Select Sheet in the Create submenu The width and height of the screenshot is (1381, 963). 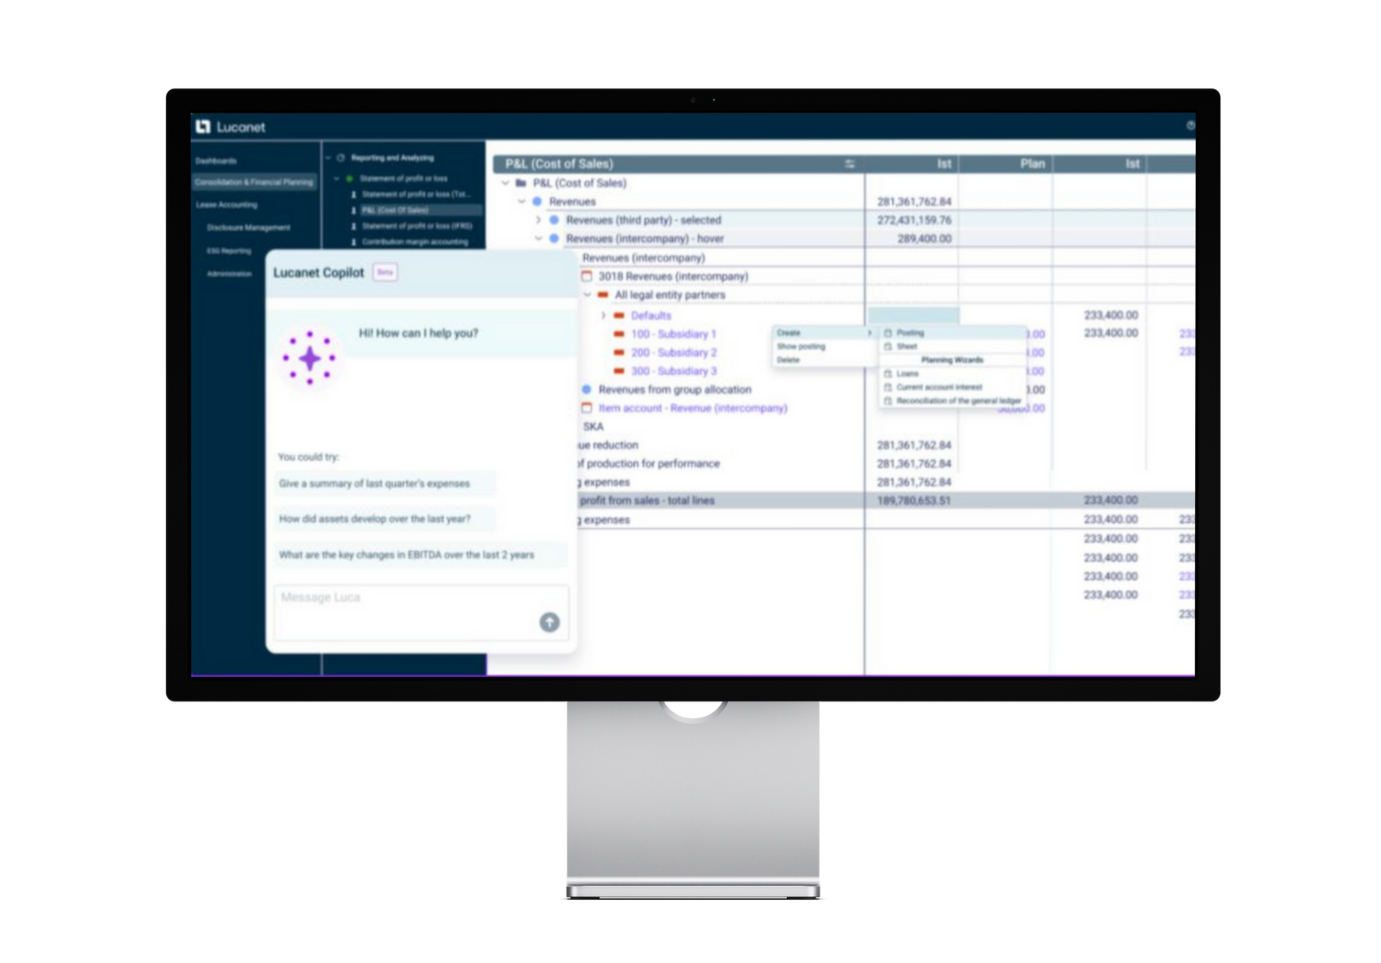point(952,346)
